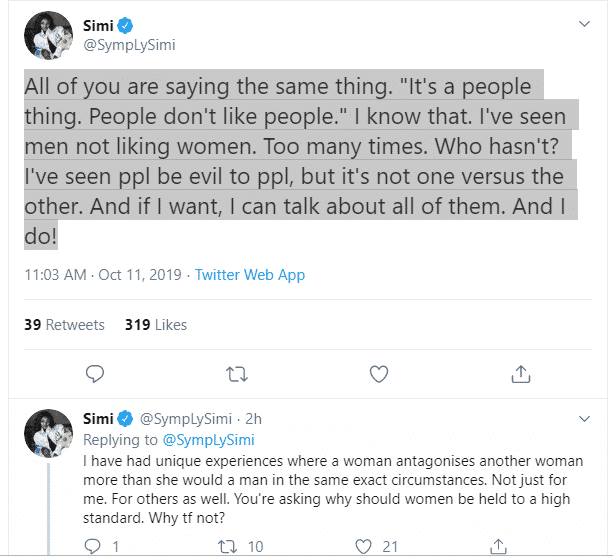Open Simi's avatar on reply tweet

coord(47,432)
